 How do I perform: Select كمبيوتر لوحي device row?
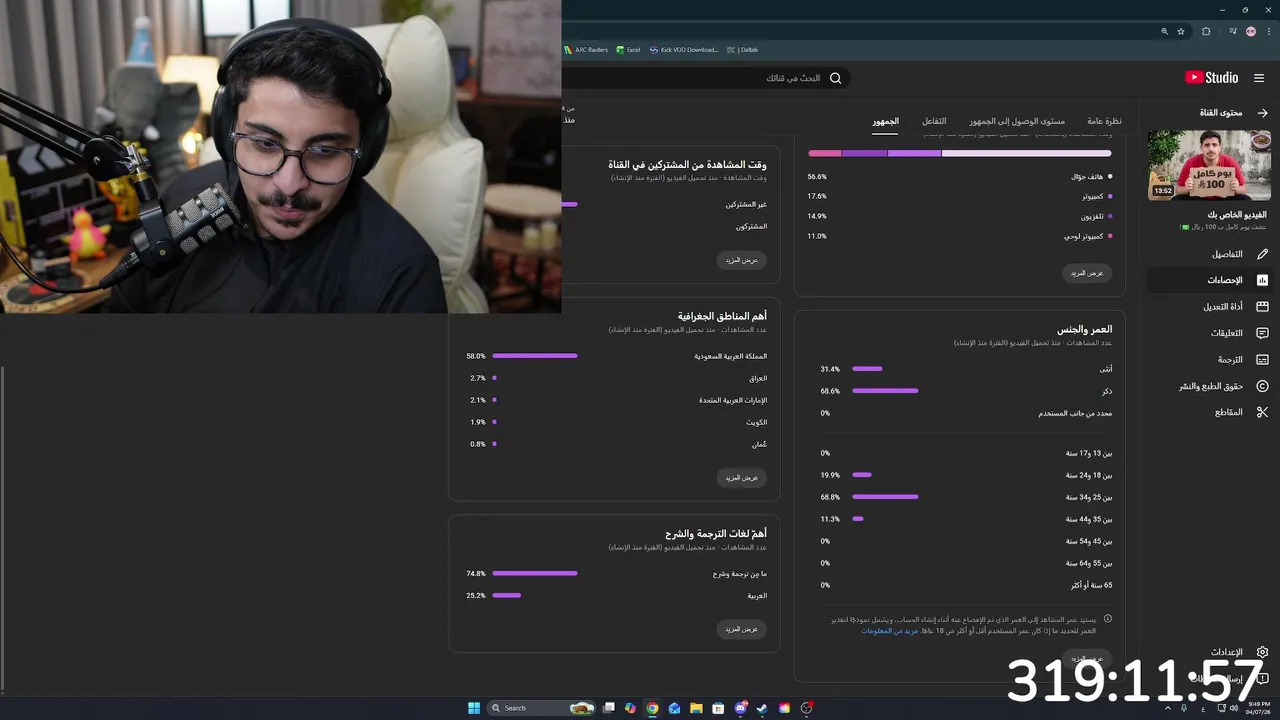pos(960,237)
